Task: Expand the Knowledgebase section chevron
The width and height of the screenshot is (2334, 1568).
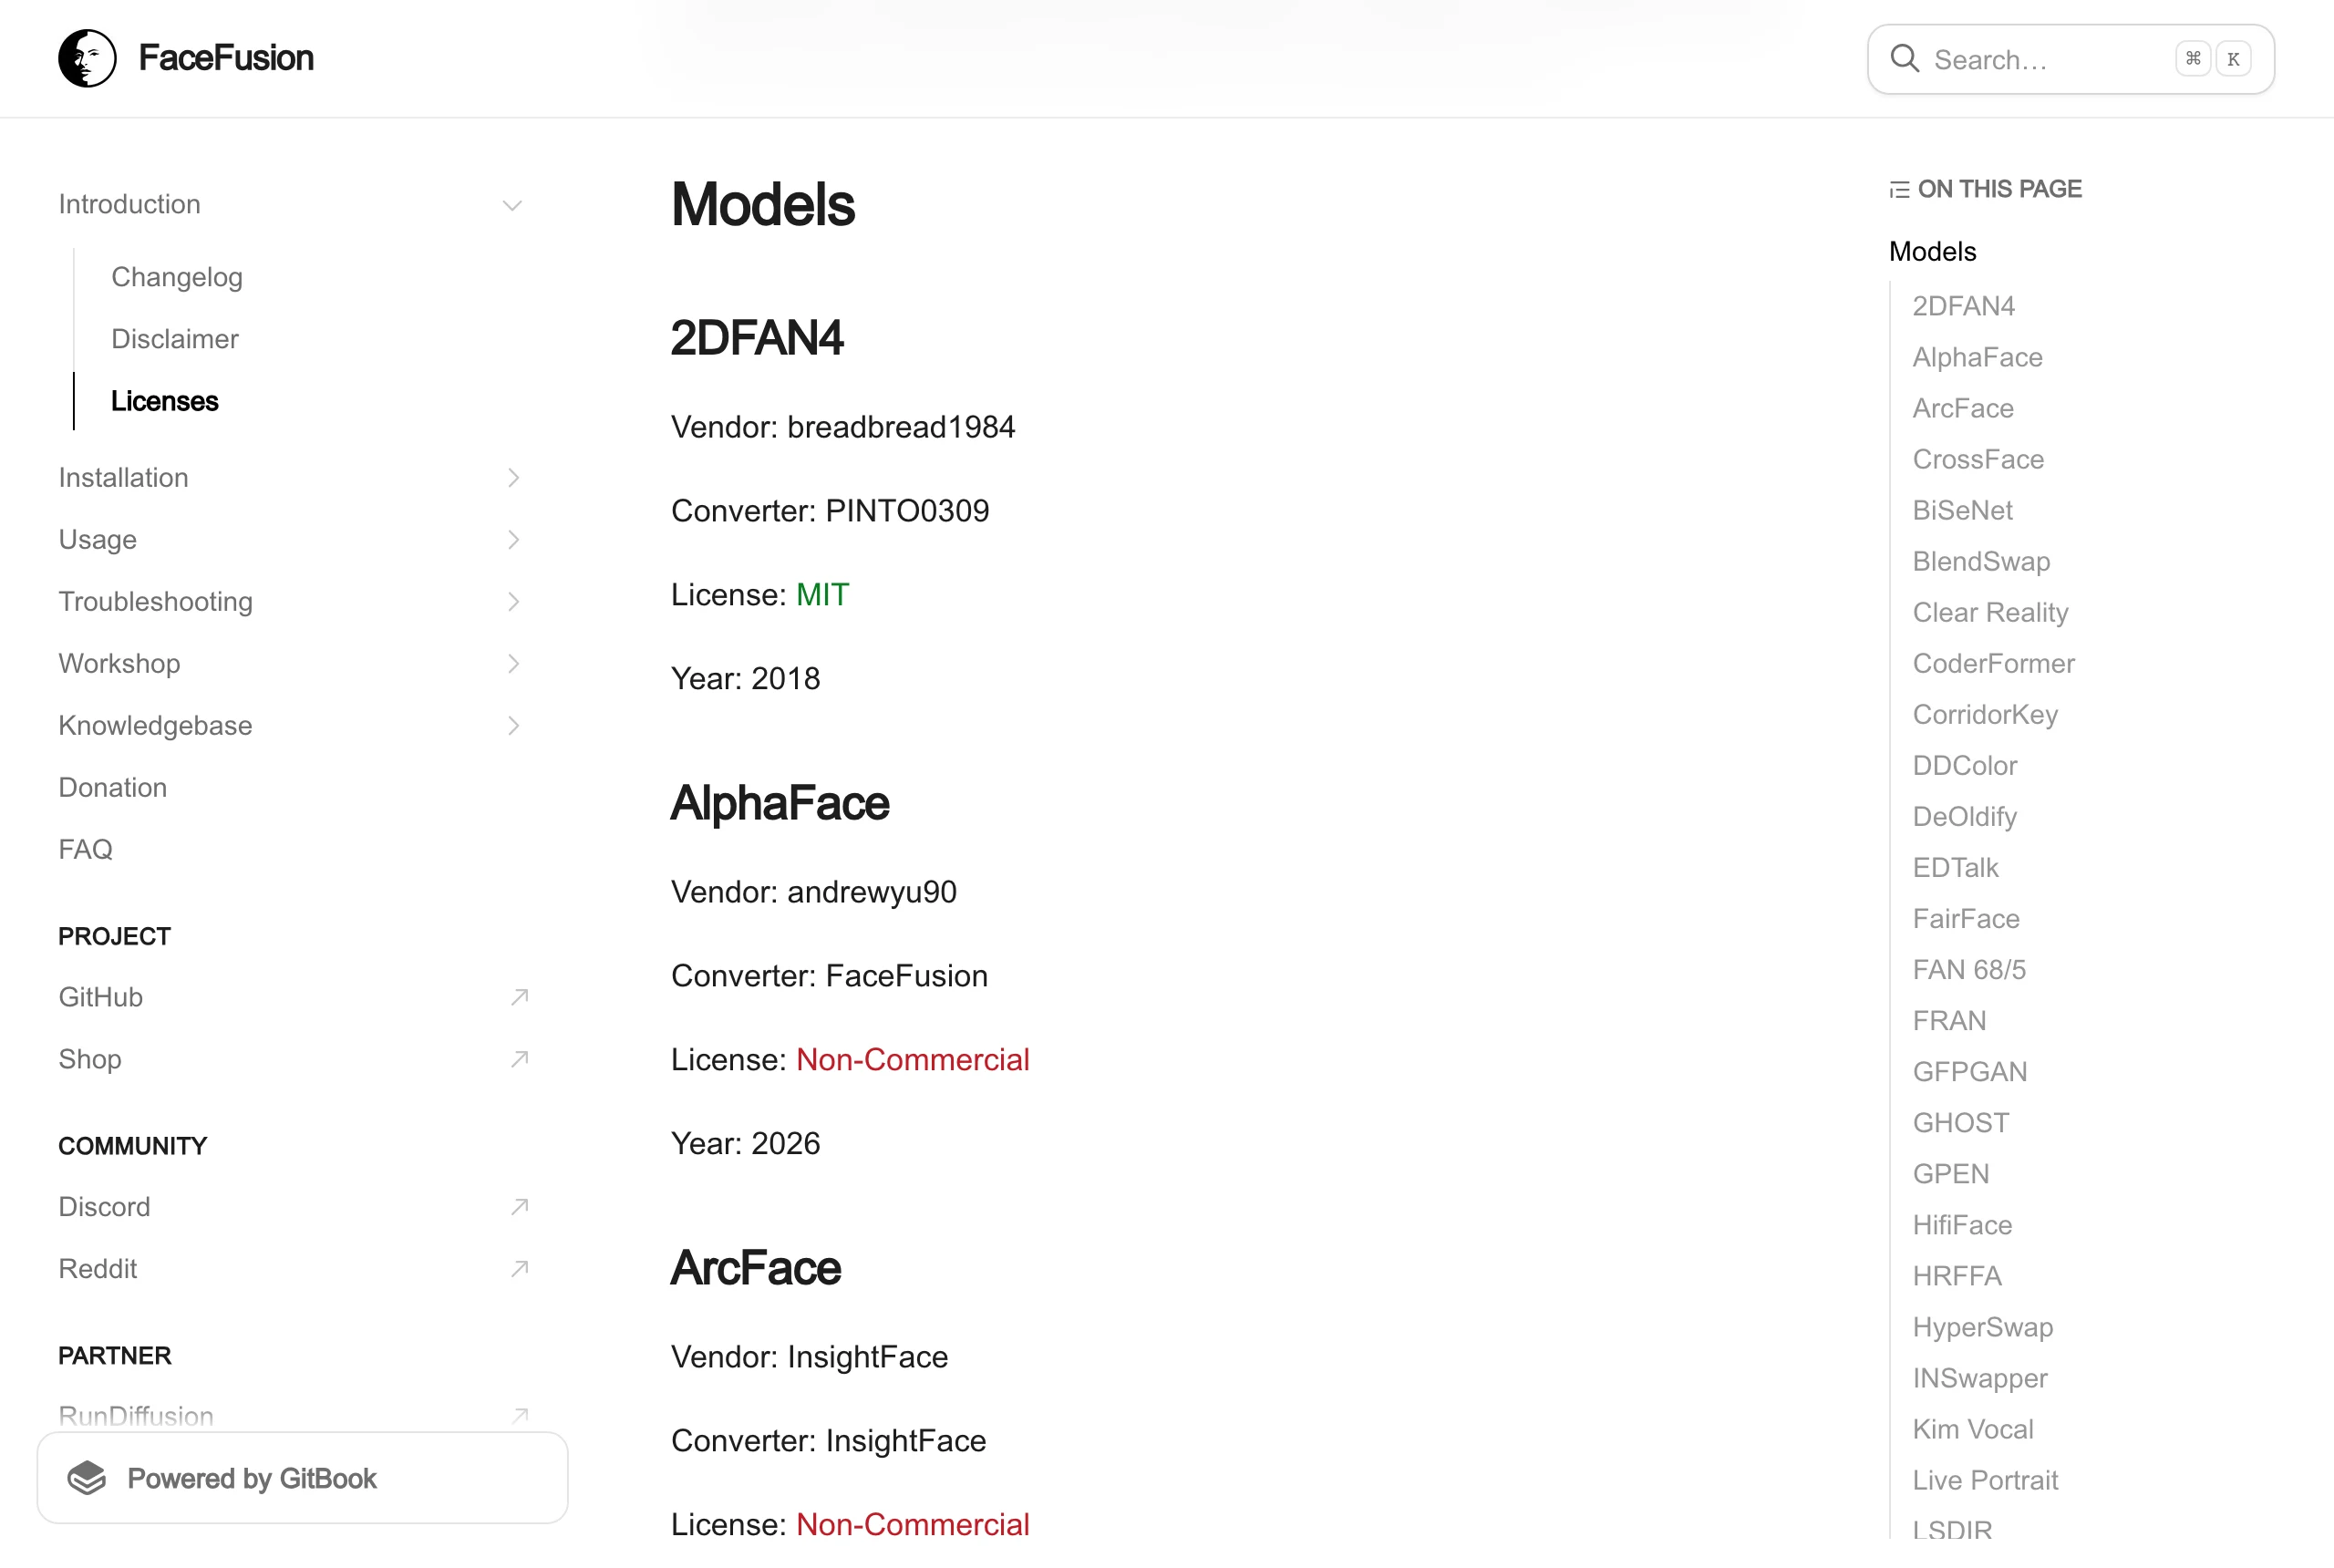Action: tap(513, 726)
